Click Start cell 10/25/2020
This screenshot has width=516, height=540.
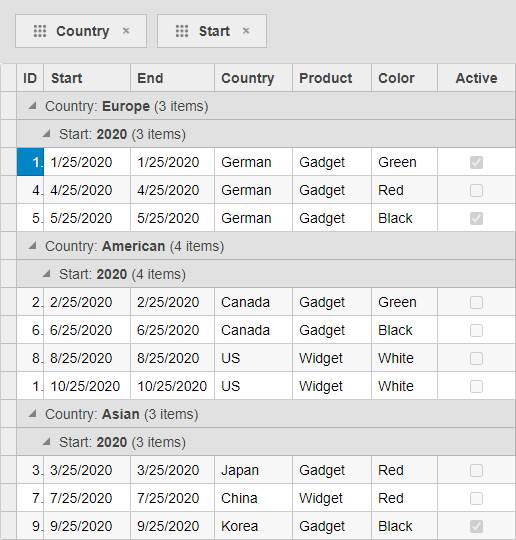(87, 386)
